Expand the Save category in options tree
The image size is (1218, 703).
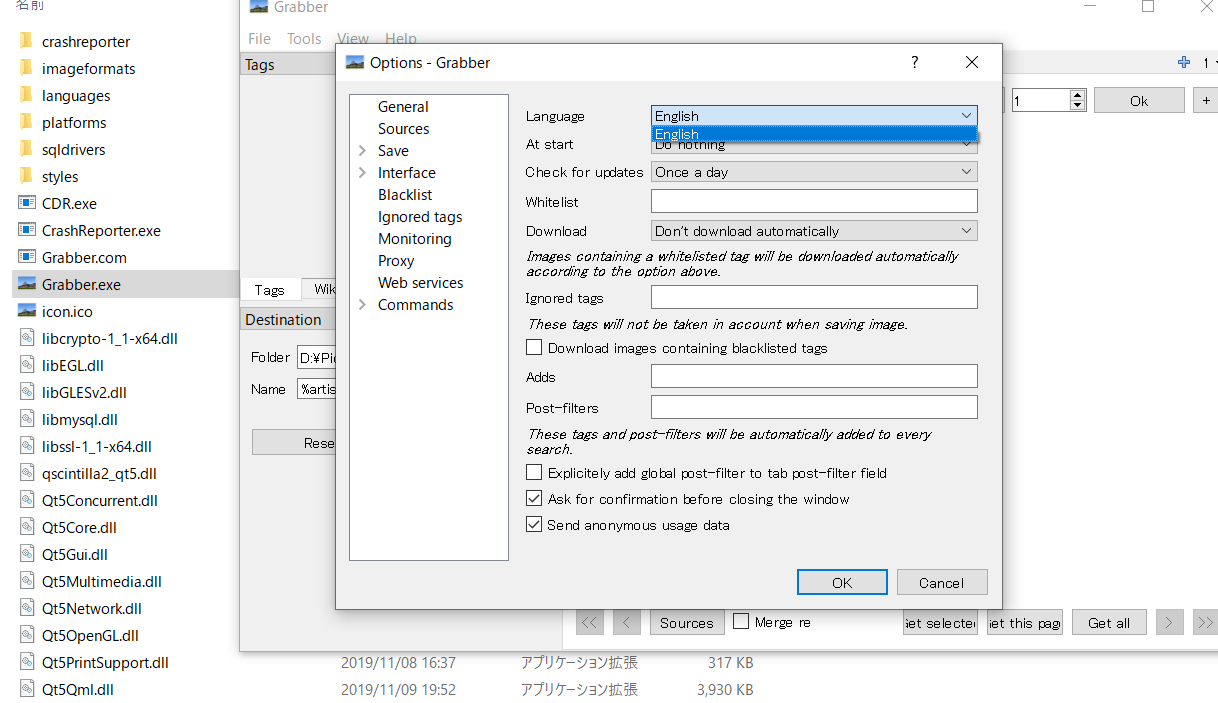pos(362,151)
